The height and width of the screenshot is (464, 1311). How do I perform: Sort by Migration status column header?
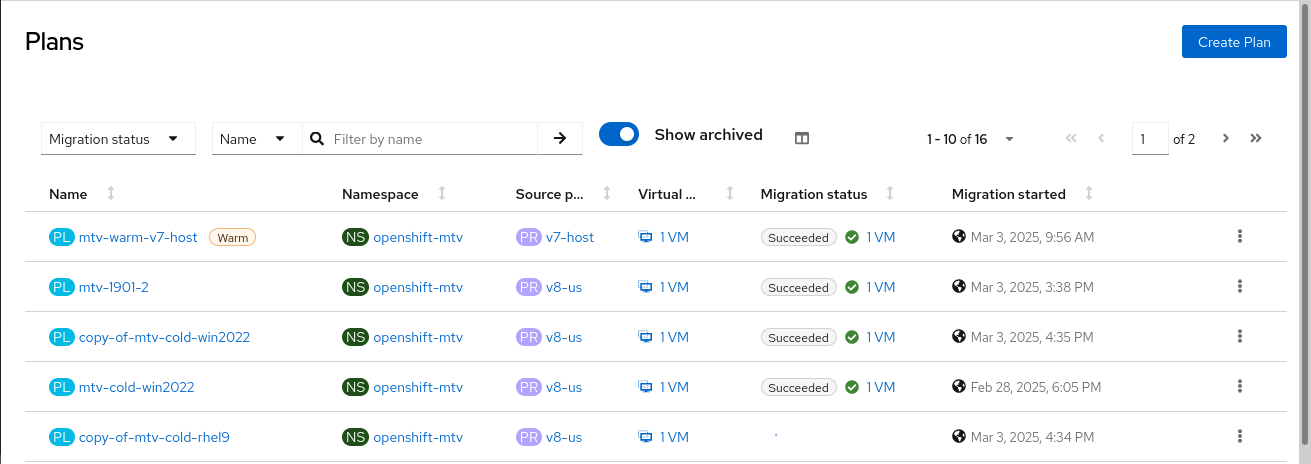coord(814,194)
